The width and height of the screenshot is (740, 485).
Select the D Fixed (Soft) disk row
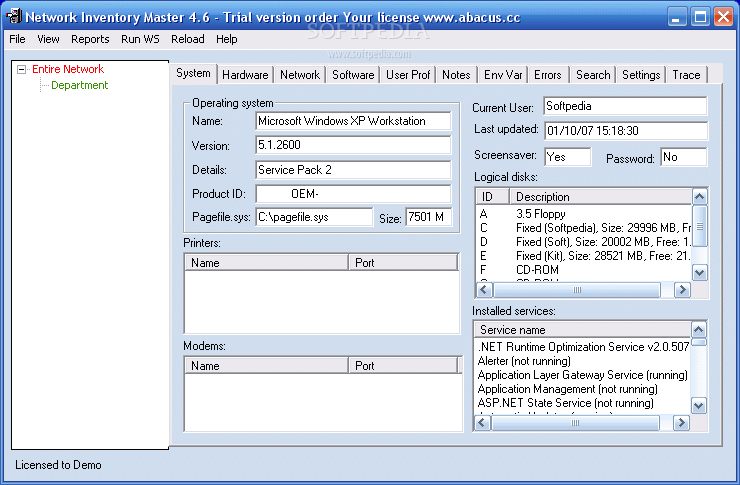pos(584,242)
